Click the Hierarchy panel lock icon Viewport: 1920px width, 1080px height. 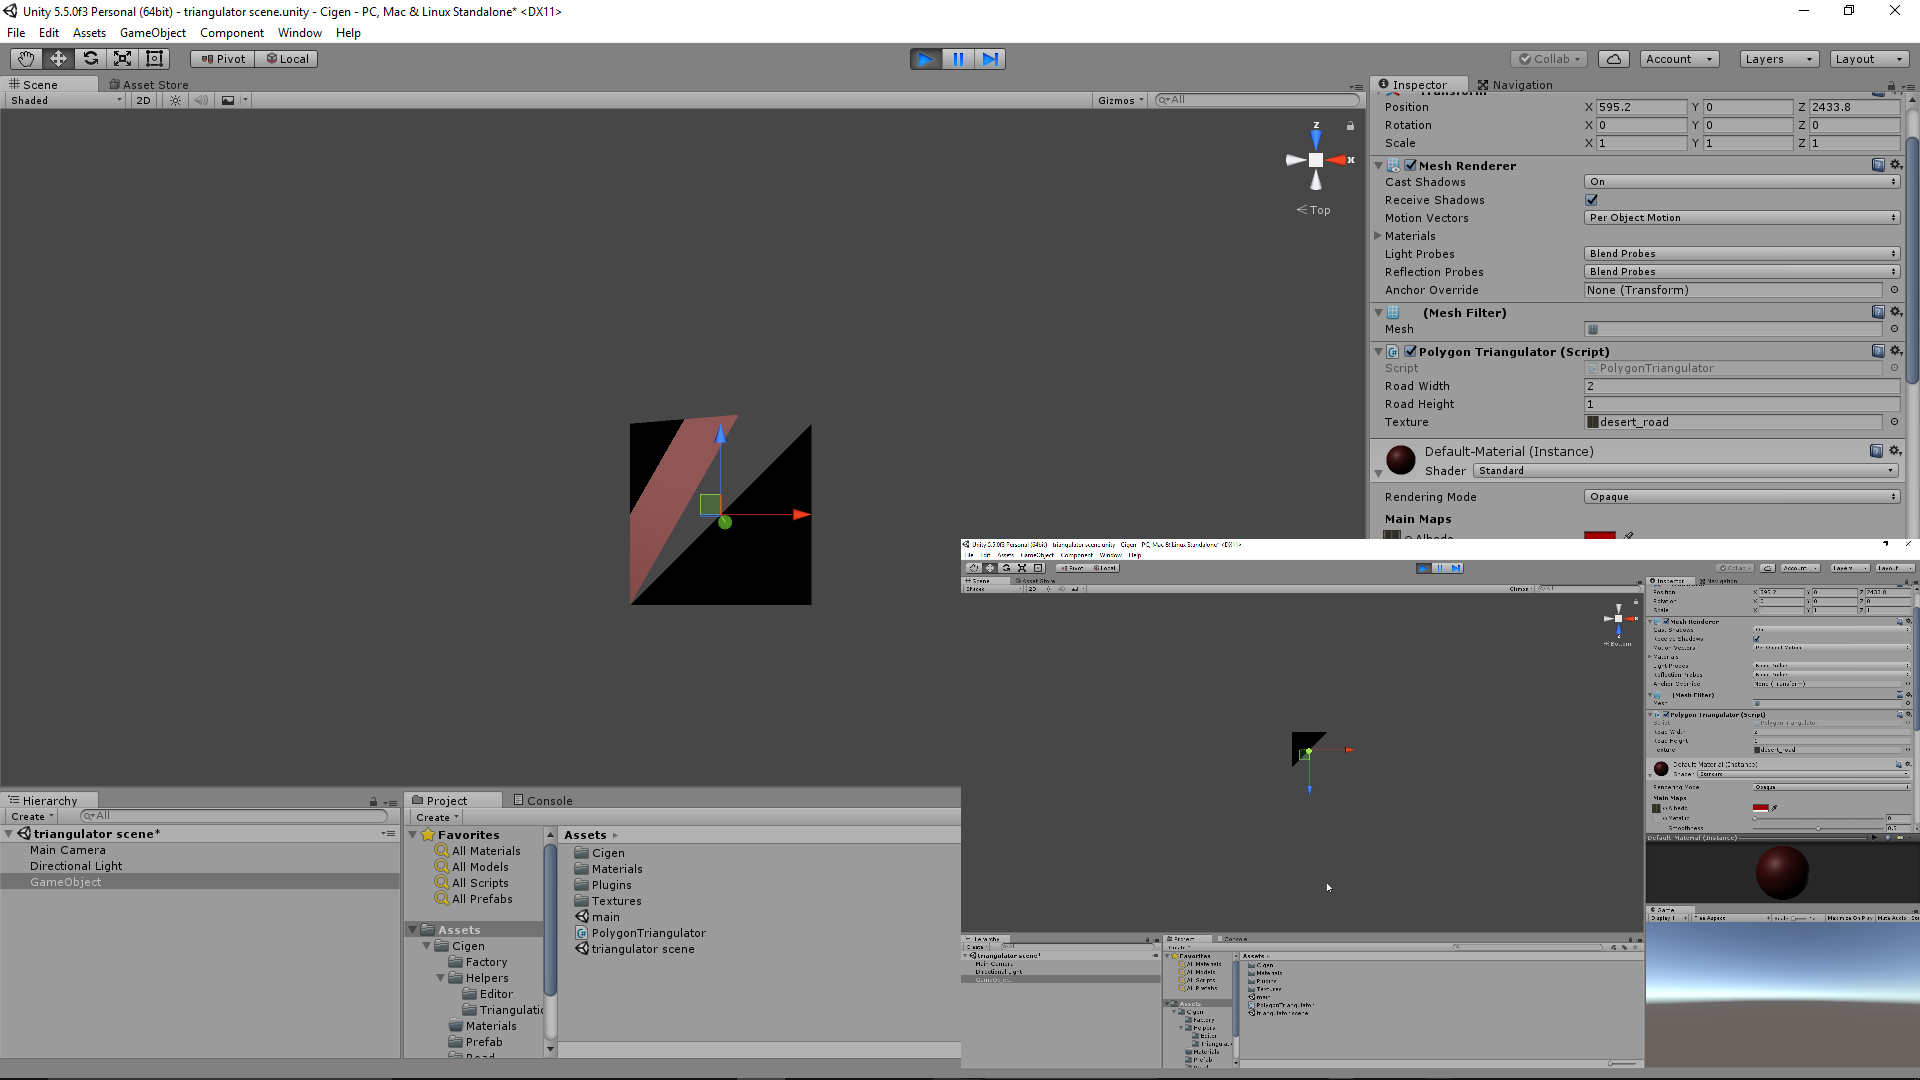pyautogui.click(x=373, y=802)
